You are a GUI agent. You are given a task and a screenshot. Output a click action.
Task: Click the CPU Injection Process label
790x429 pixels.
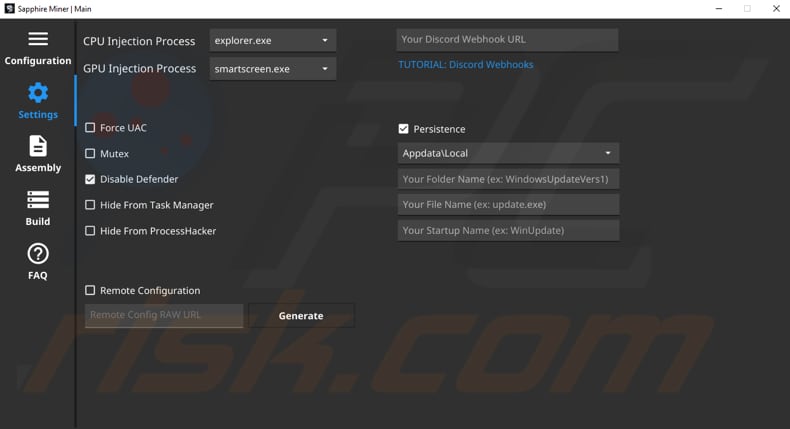pos(139,41)
